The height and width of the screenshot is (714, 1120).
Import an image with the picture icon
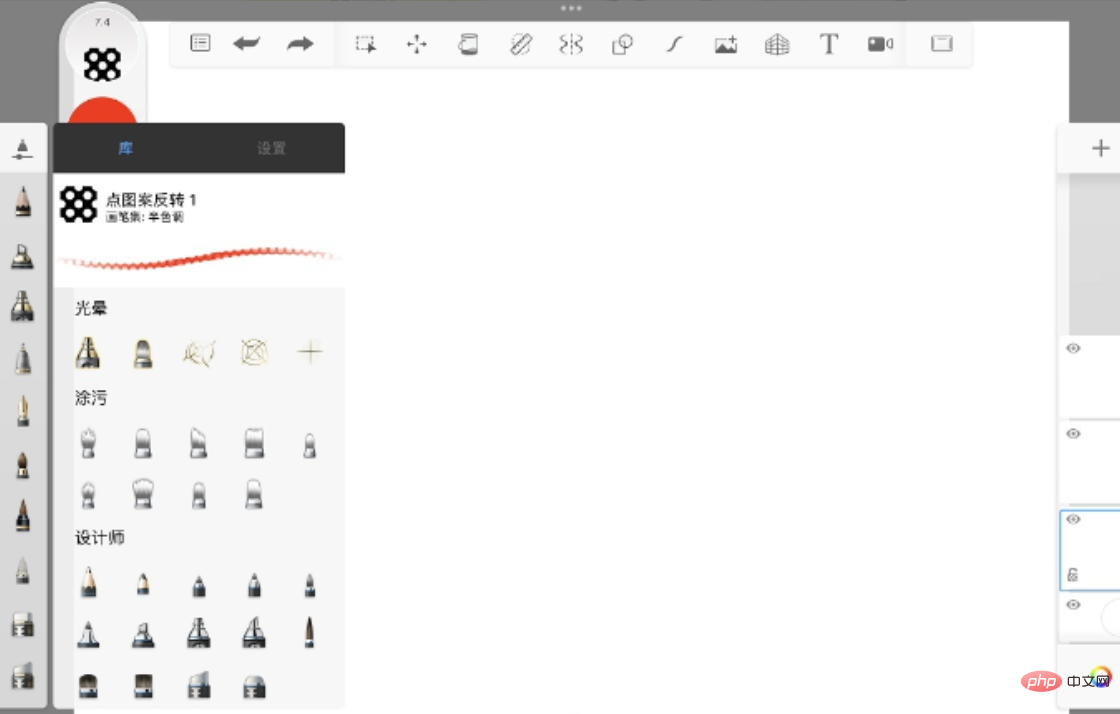pos(726,44)
